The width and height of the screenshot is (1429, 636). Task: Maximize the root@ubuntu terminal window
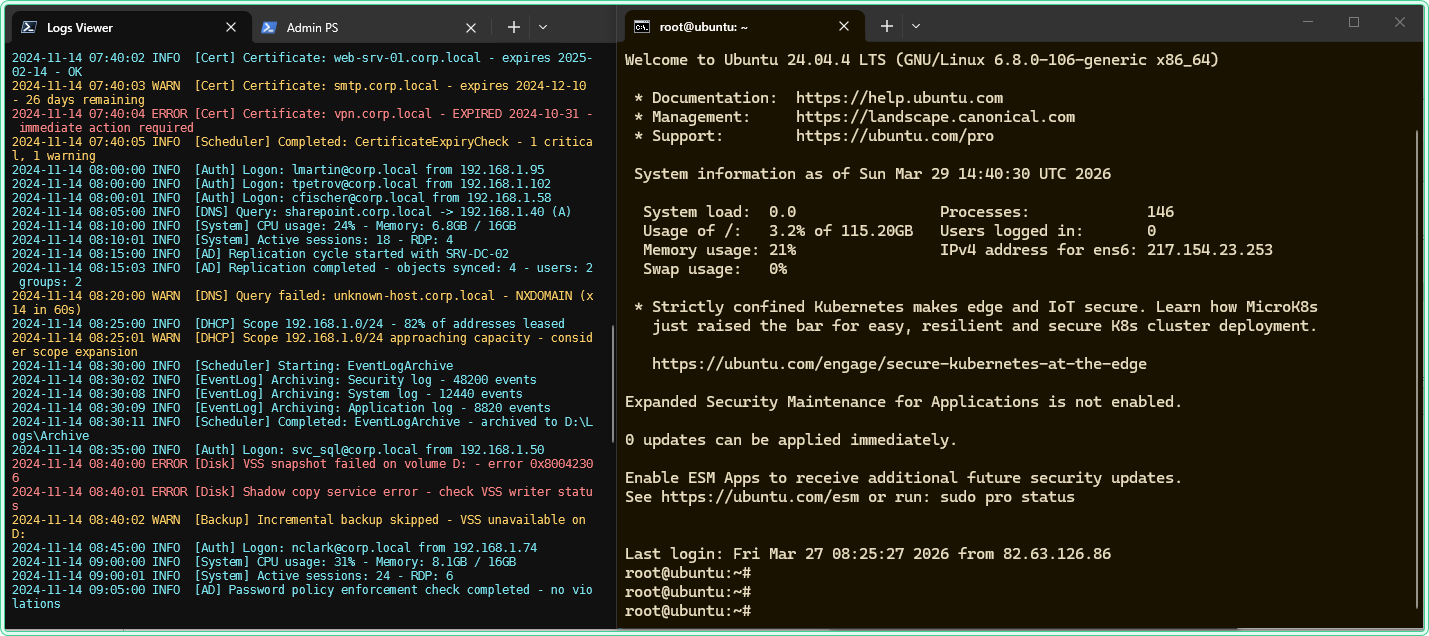point(1354,22)
